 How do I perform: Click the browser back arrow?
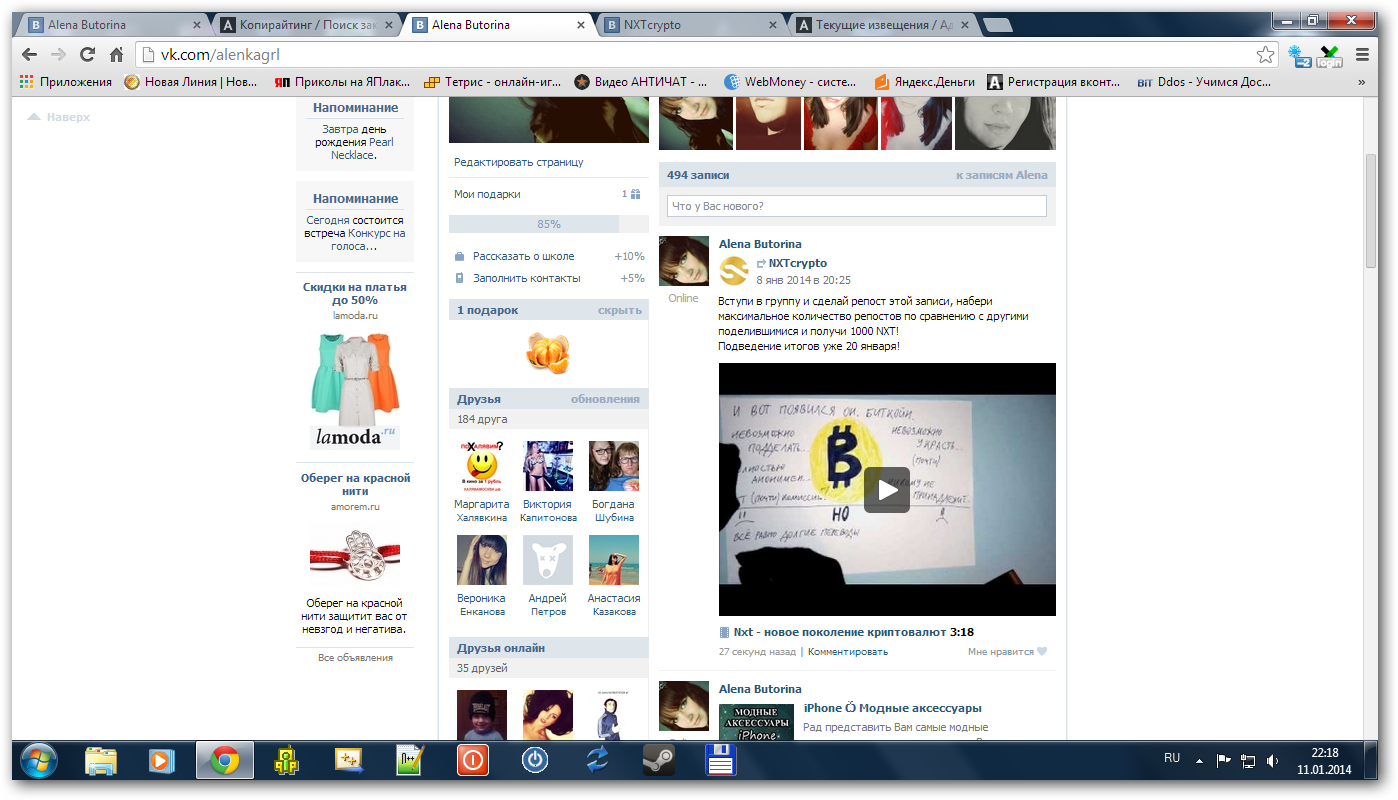31,55
